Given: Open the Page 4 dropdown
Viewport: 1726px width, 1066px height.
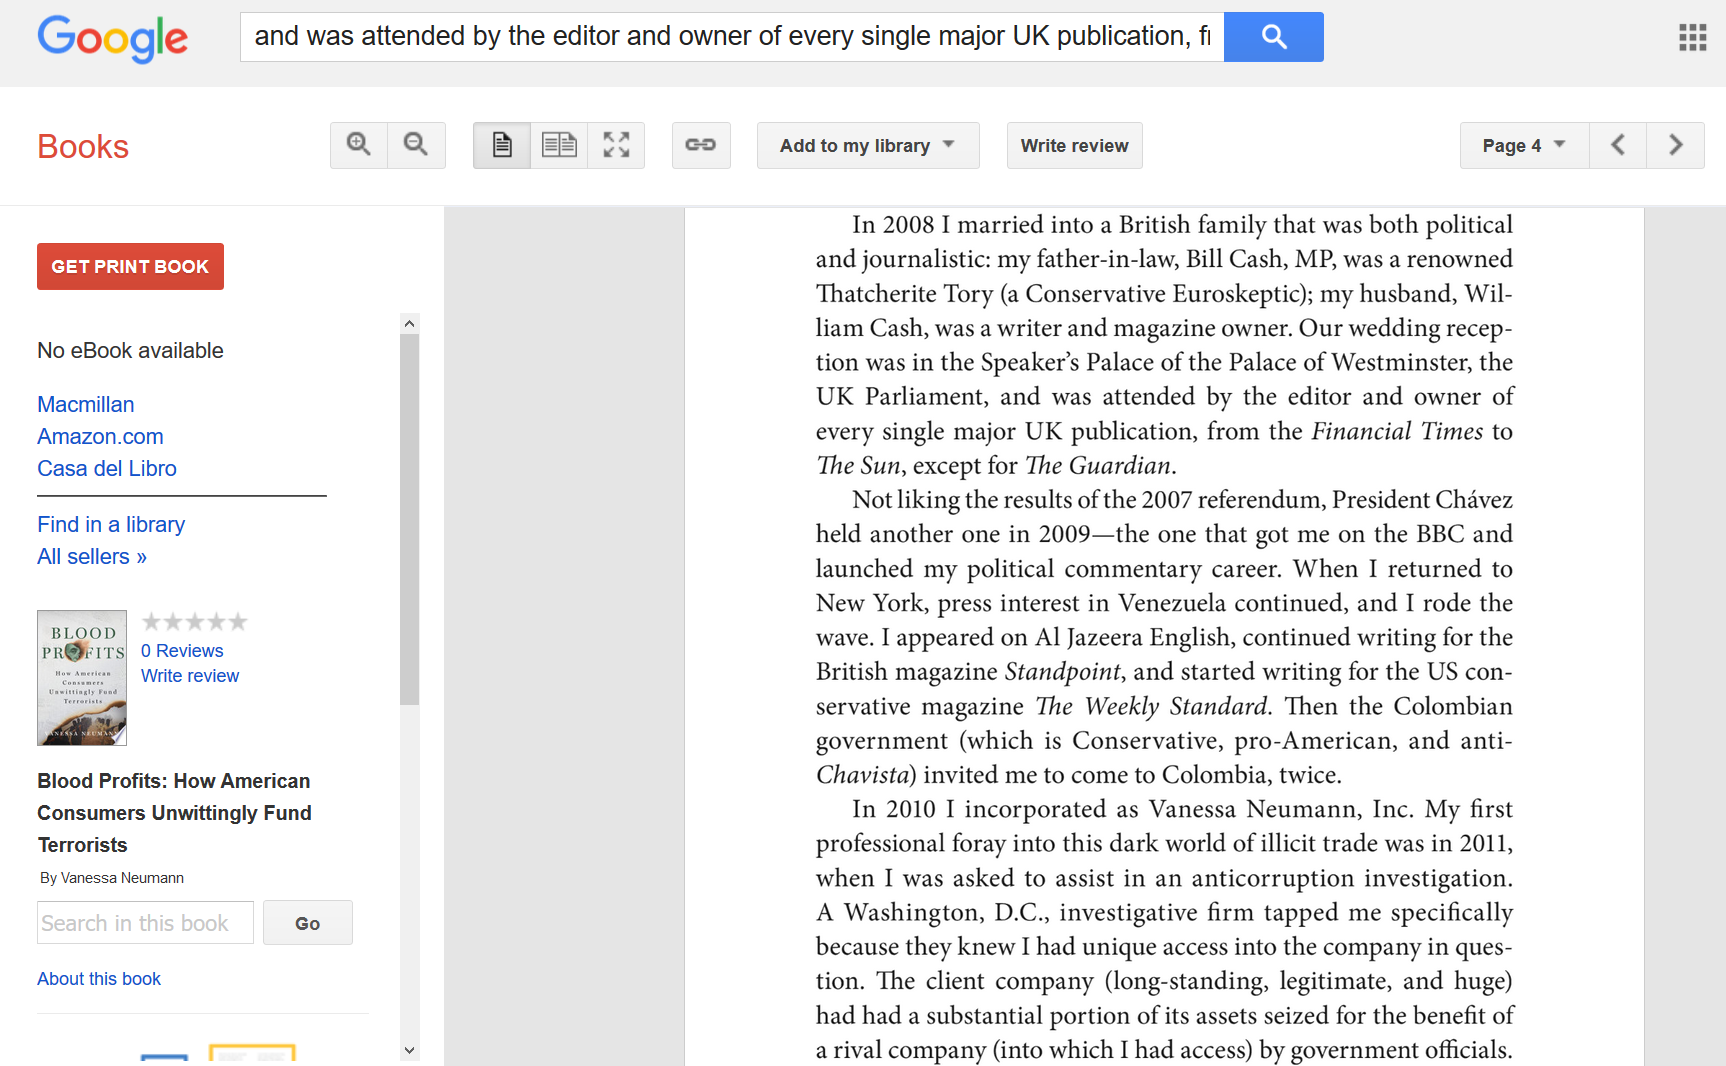Looking at the screenshot, I should (1524, 145).
